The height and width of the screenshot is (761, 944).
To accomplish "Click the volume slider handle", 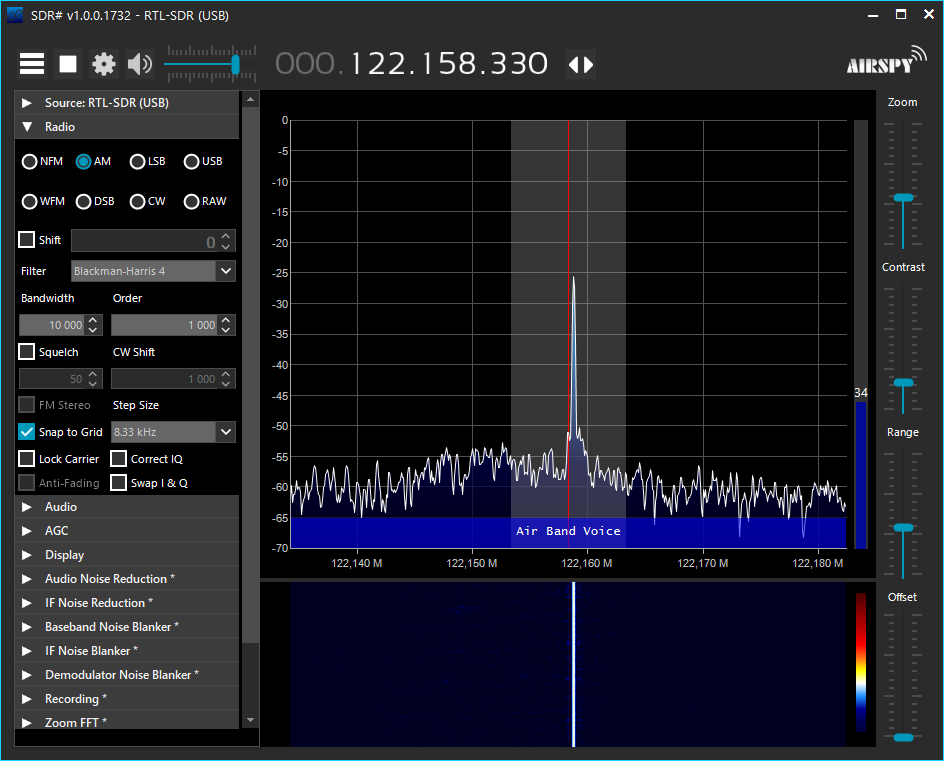I will click(235, 64).
